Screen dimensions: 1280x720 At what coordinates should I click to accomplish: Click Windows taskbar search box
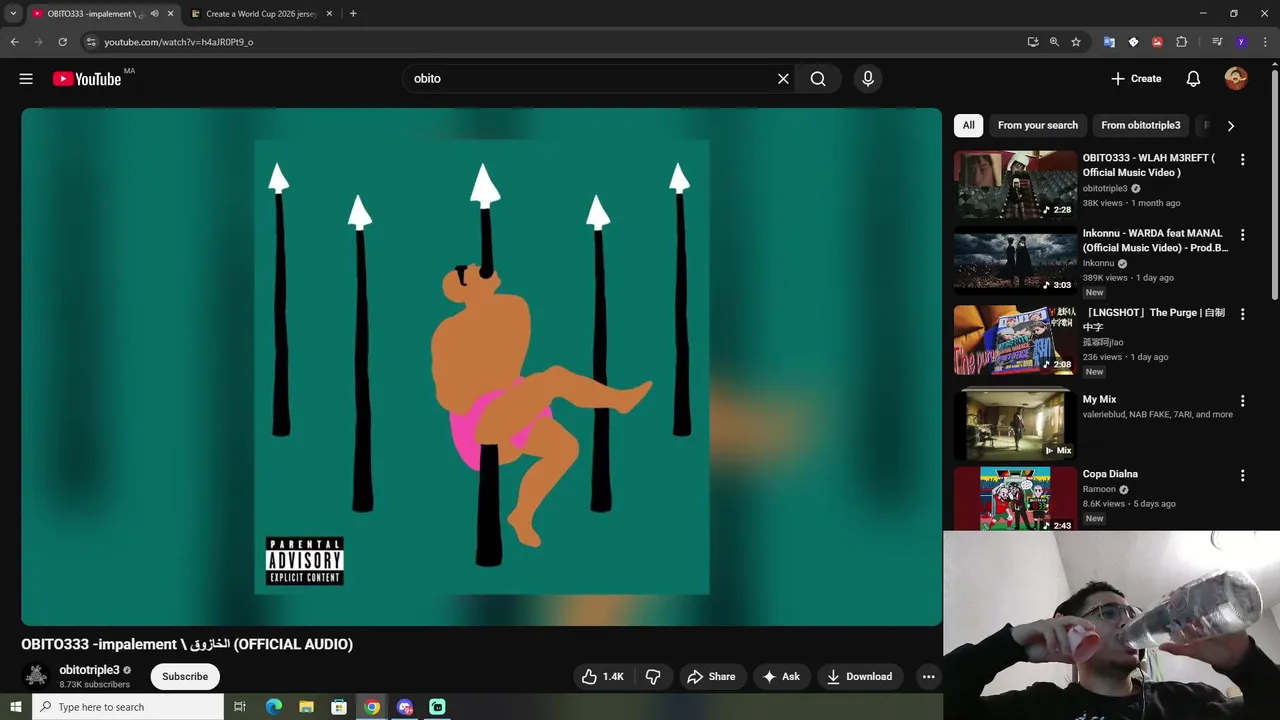128,707
